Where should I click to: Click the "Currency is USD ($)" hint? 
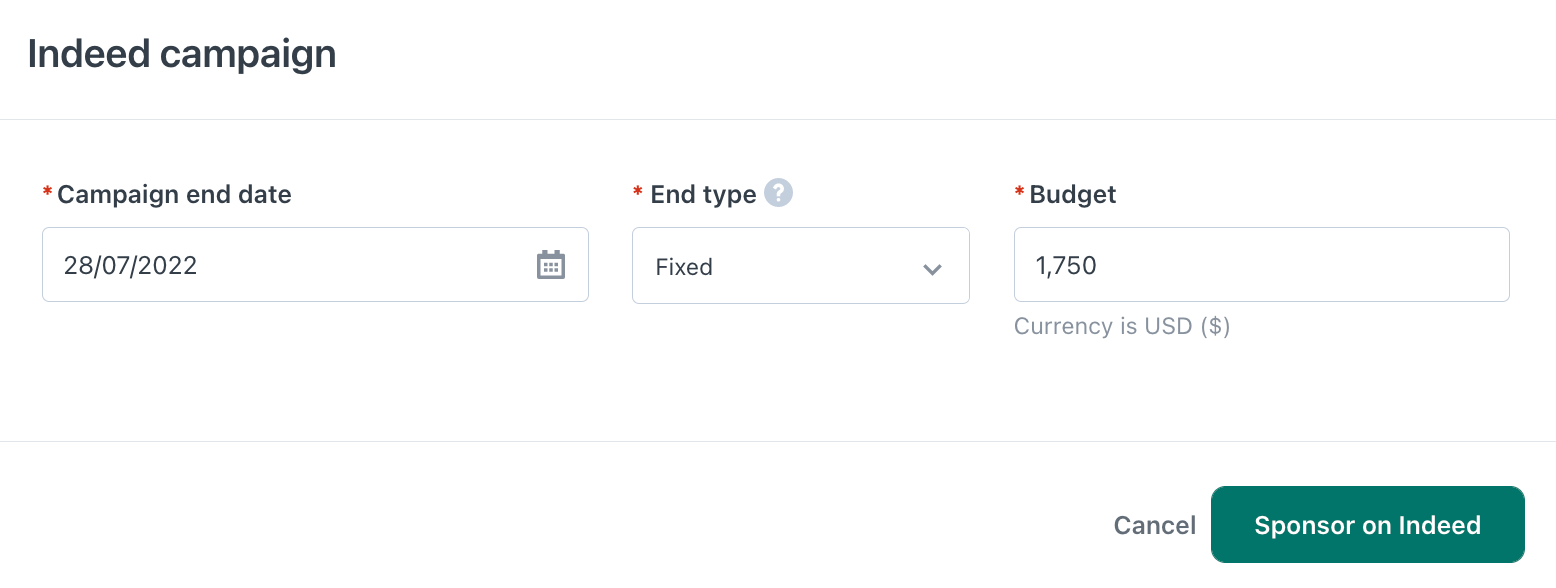[1121, 326]
